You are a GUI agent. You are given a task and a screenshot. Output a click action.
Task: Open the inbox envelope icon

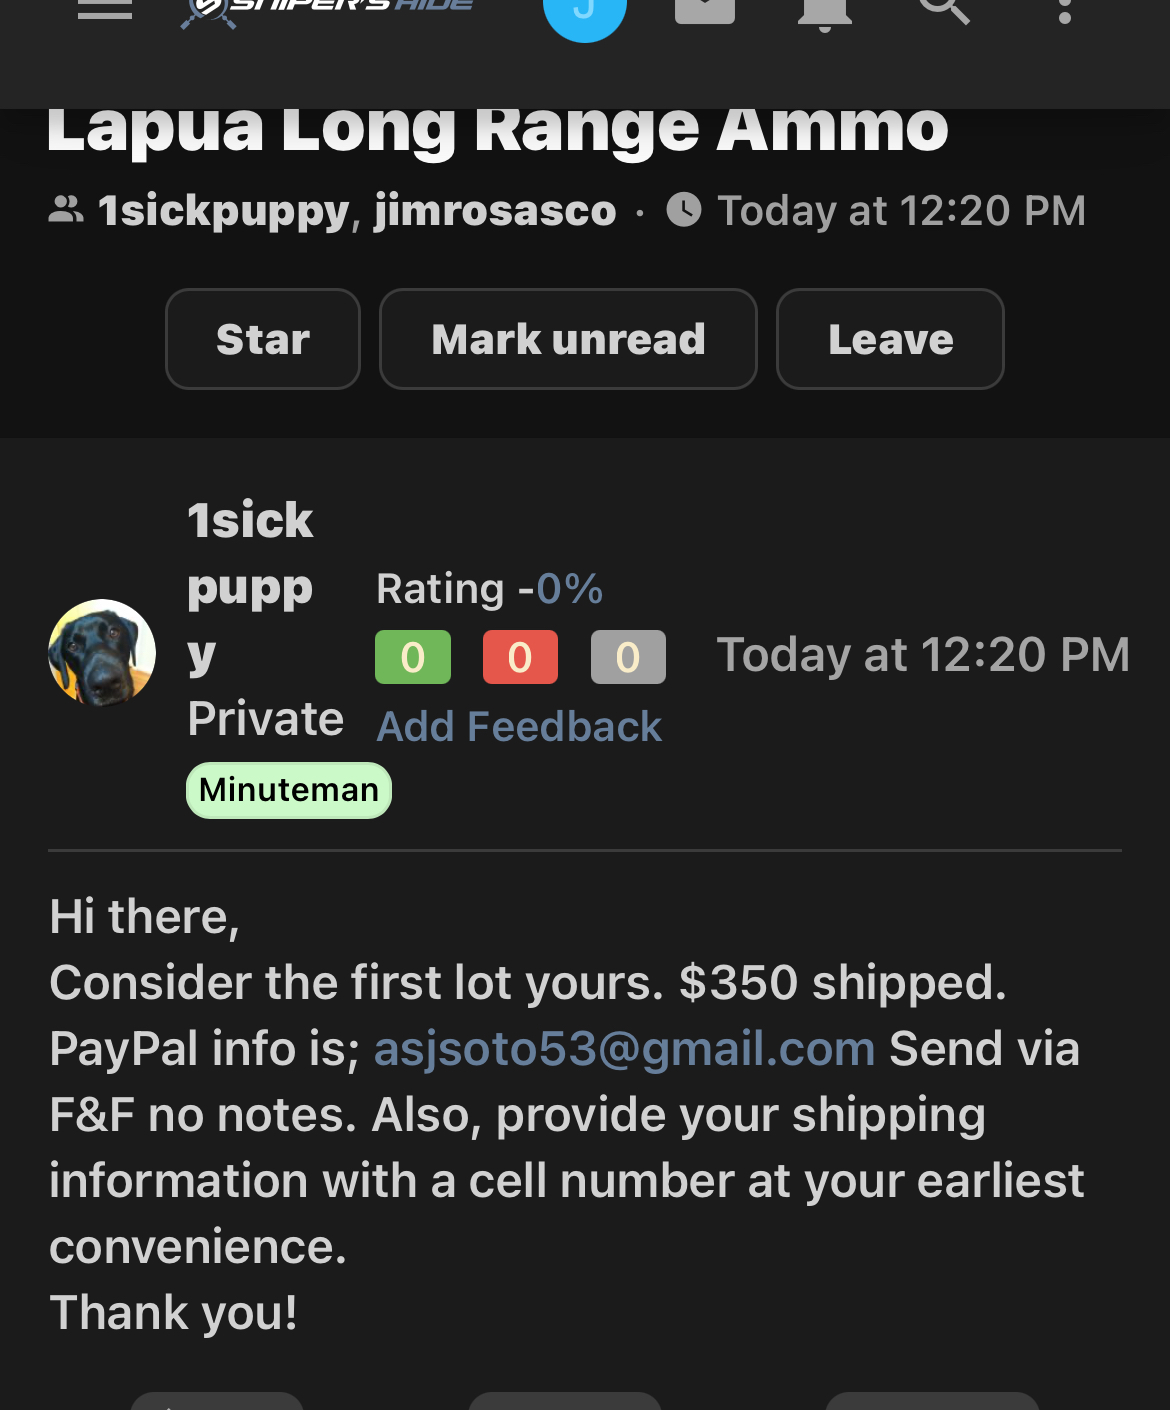[705, 10]
